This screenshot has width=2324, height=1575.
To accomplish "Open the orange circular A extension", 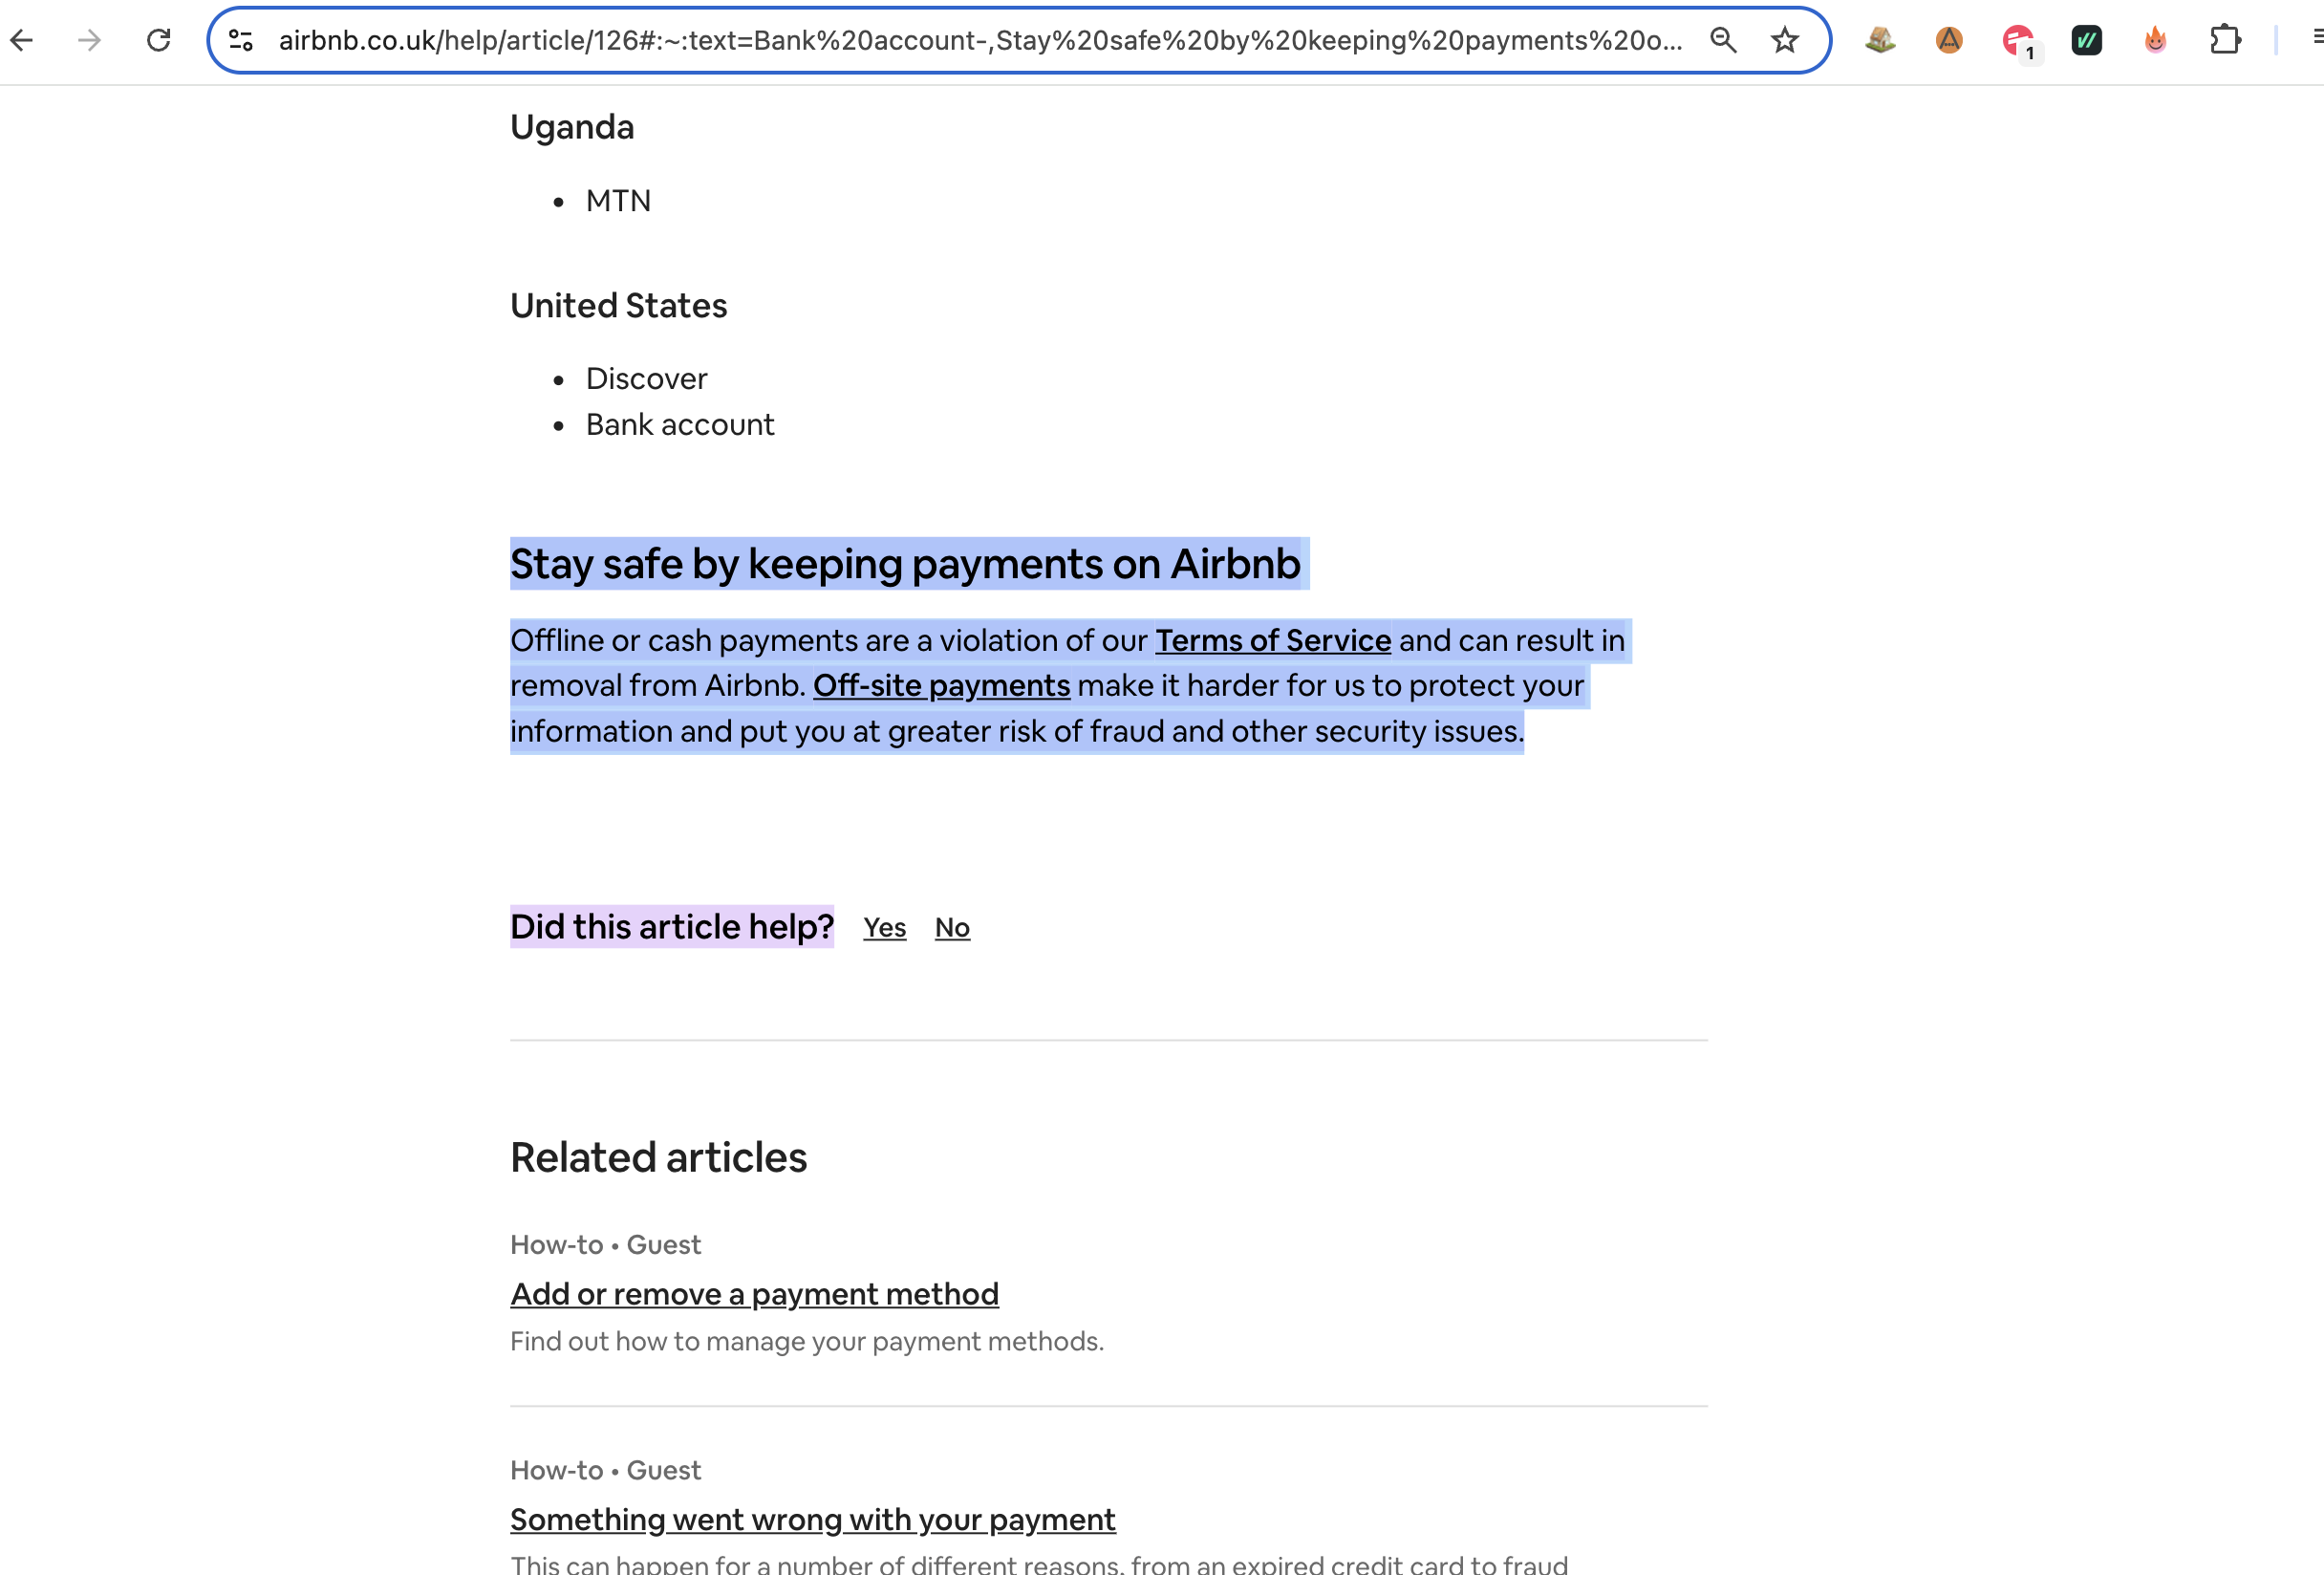I will tap(1949, 40).
